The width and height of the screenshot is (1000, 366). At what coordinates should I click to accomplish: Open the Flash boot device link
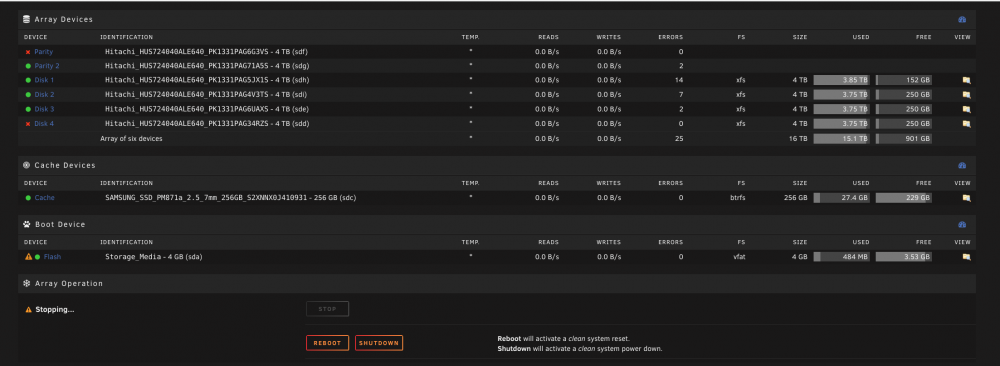point(52,257)
